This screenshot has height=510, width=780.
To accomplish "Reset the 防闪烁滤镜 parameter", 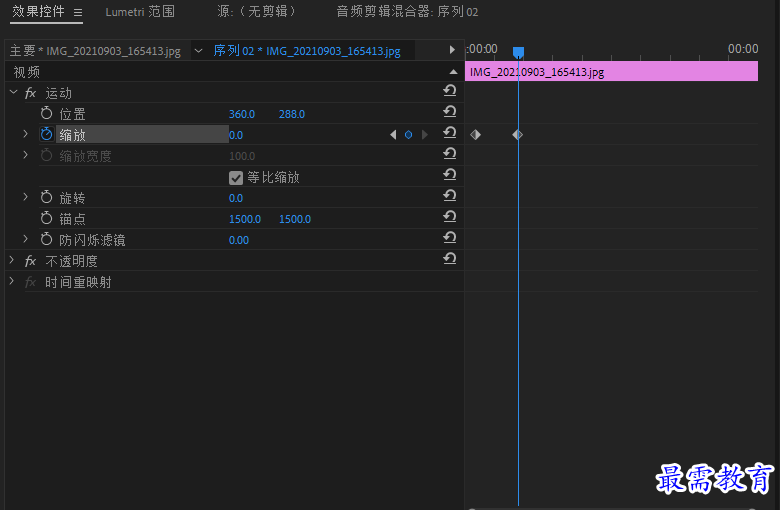I will click(450, 237).
